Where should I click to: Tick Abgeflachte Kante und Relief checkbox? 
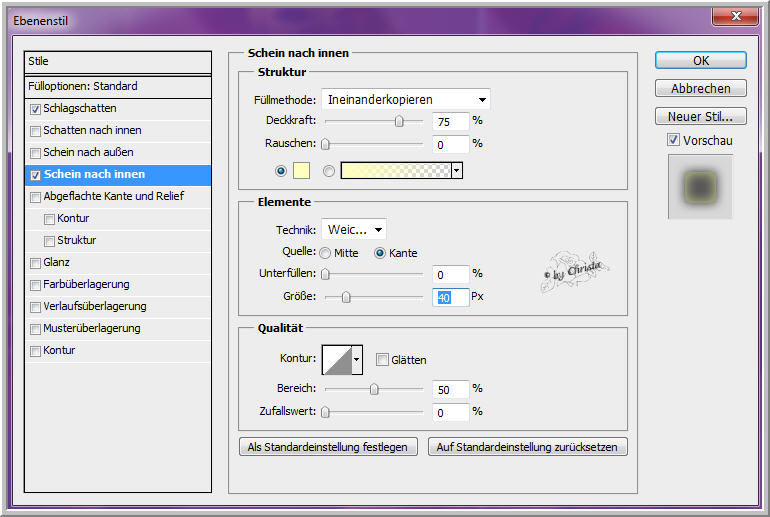pos(35,197)
